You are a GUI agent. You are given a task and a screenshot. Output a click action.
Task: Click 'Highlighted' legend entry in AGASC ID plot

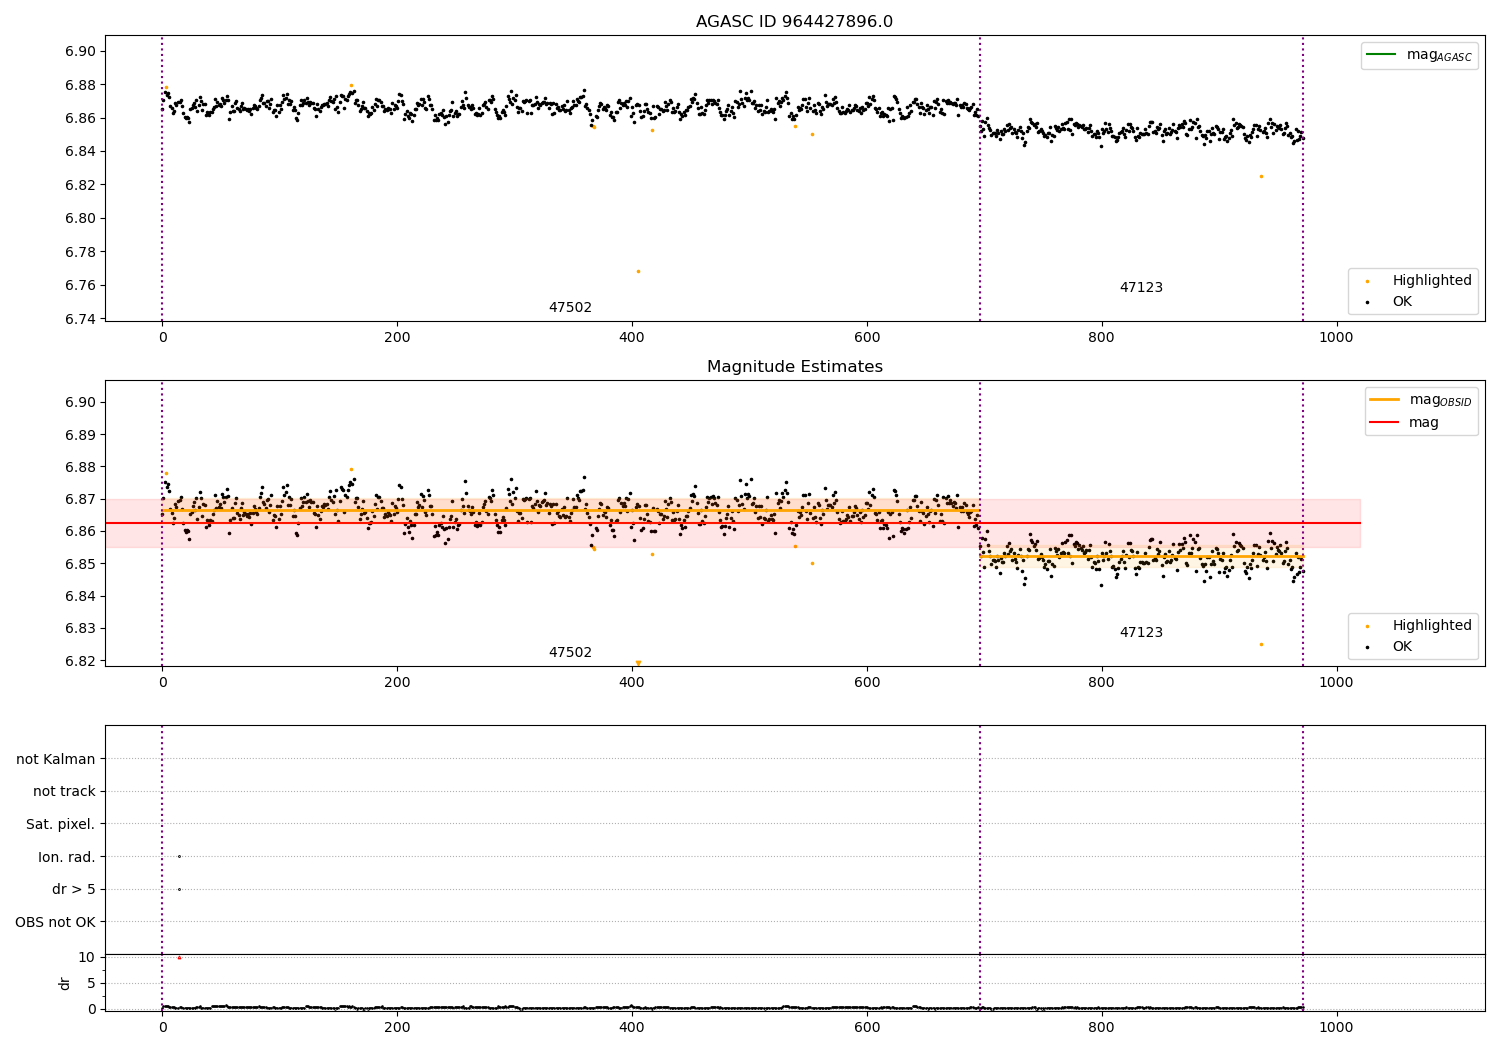[x=1431, y=281]
